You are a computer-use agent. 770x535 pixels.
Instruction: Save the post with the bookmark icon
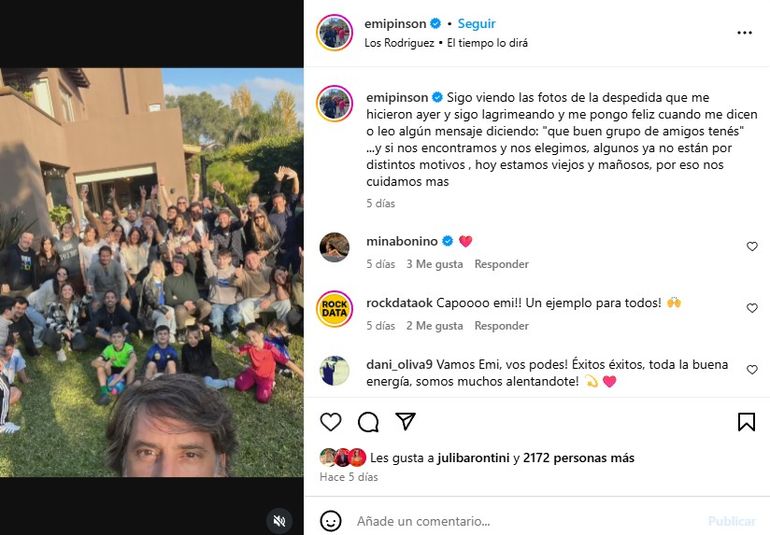(x=746, y=422)
